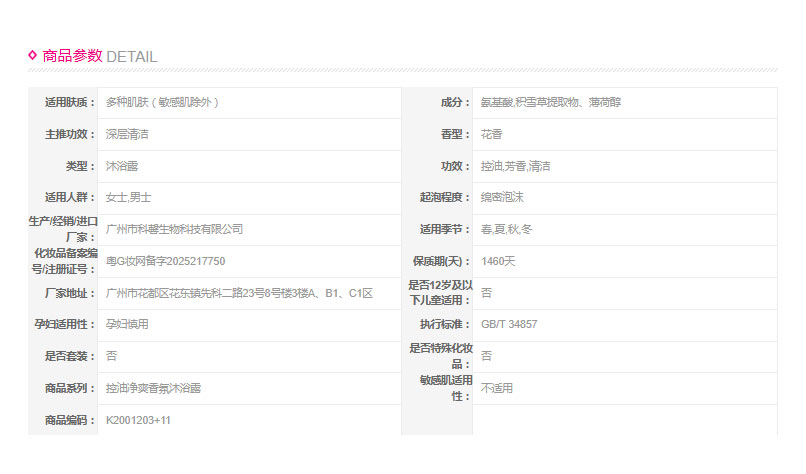Click the 春,夏,秋,冬 applicable seasons value
The width and height of the screenshot is (806, 474).
point(507,229)
